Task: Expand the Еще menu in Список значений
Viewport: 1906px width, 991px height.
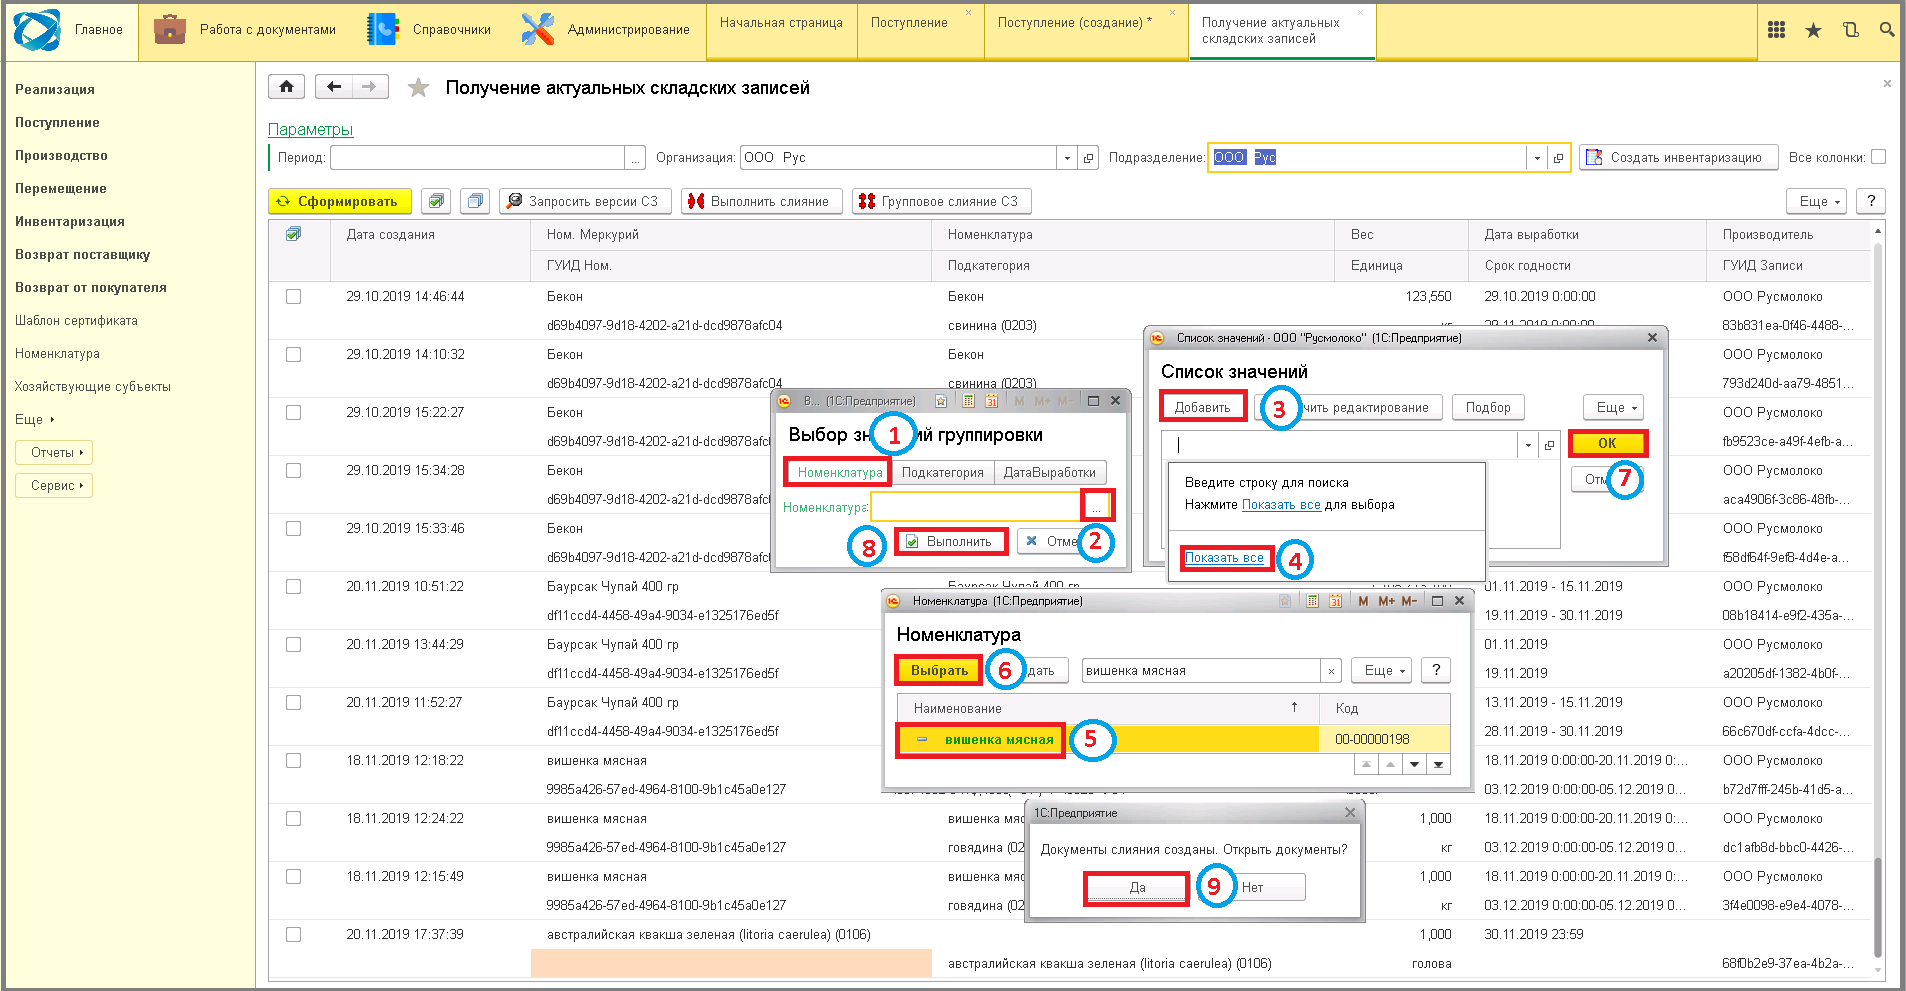Action: coord(1613,407)
